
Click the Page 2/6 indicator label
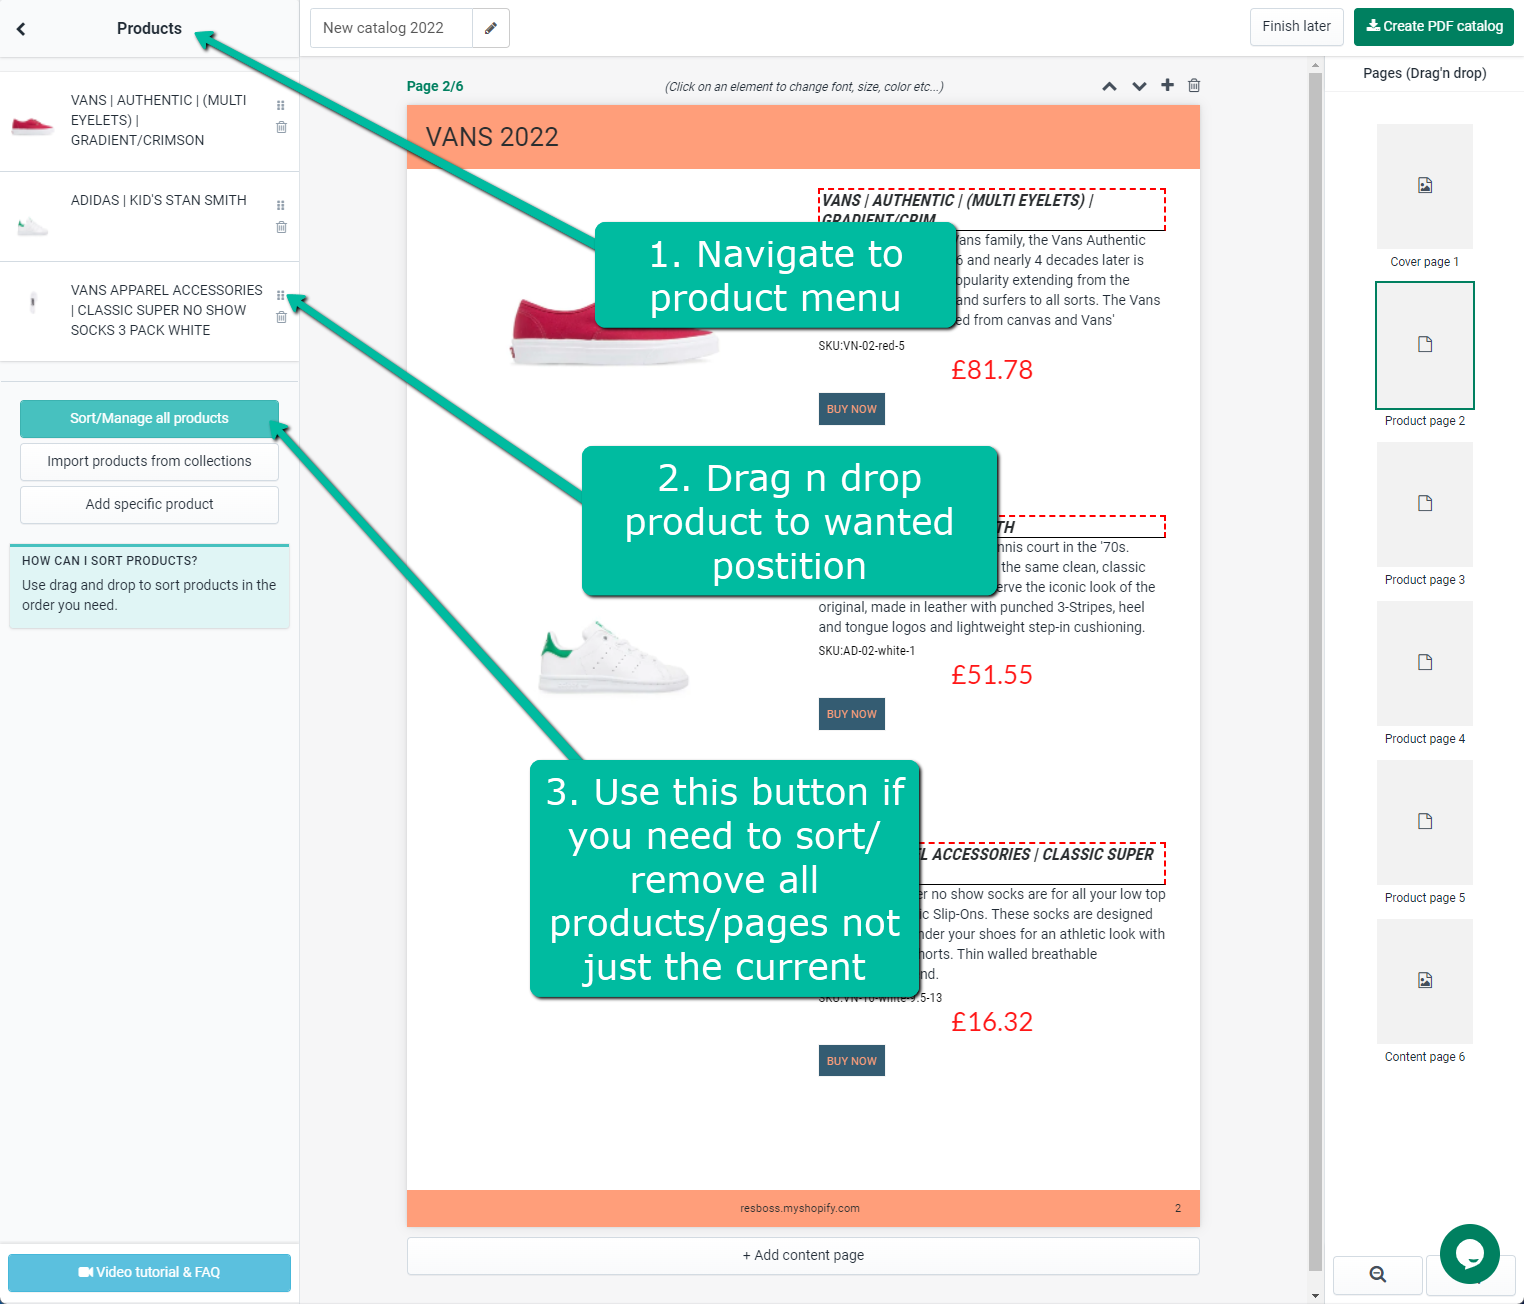tap(435, 86)
